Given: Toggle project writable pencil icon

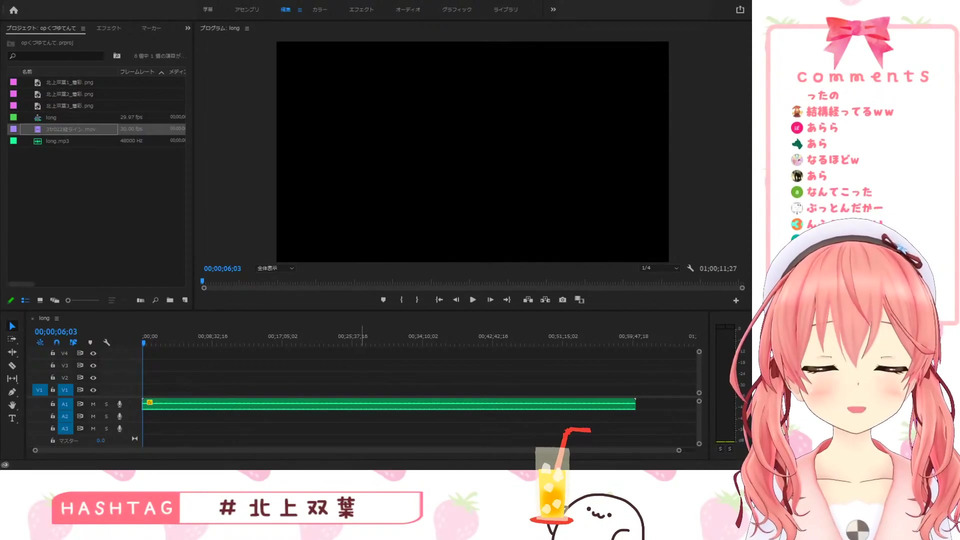Looking at the screenshot, I should [10, 300].
